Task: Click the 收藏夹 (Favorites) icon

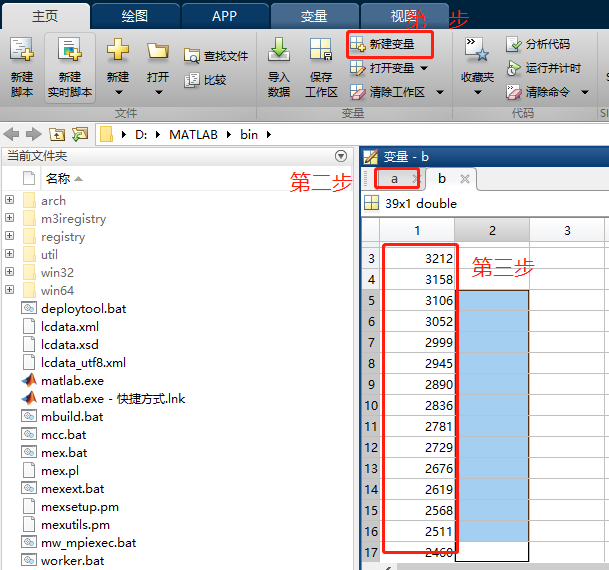Action: (x=477, y=49)
